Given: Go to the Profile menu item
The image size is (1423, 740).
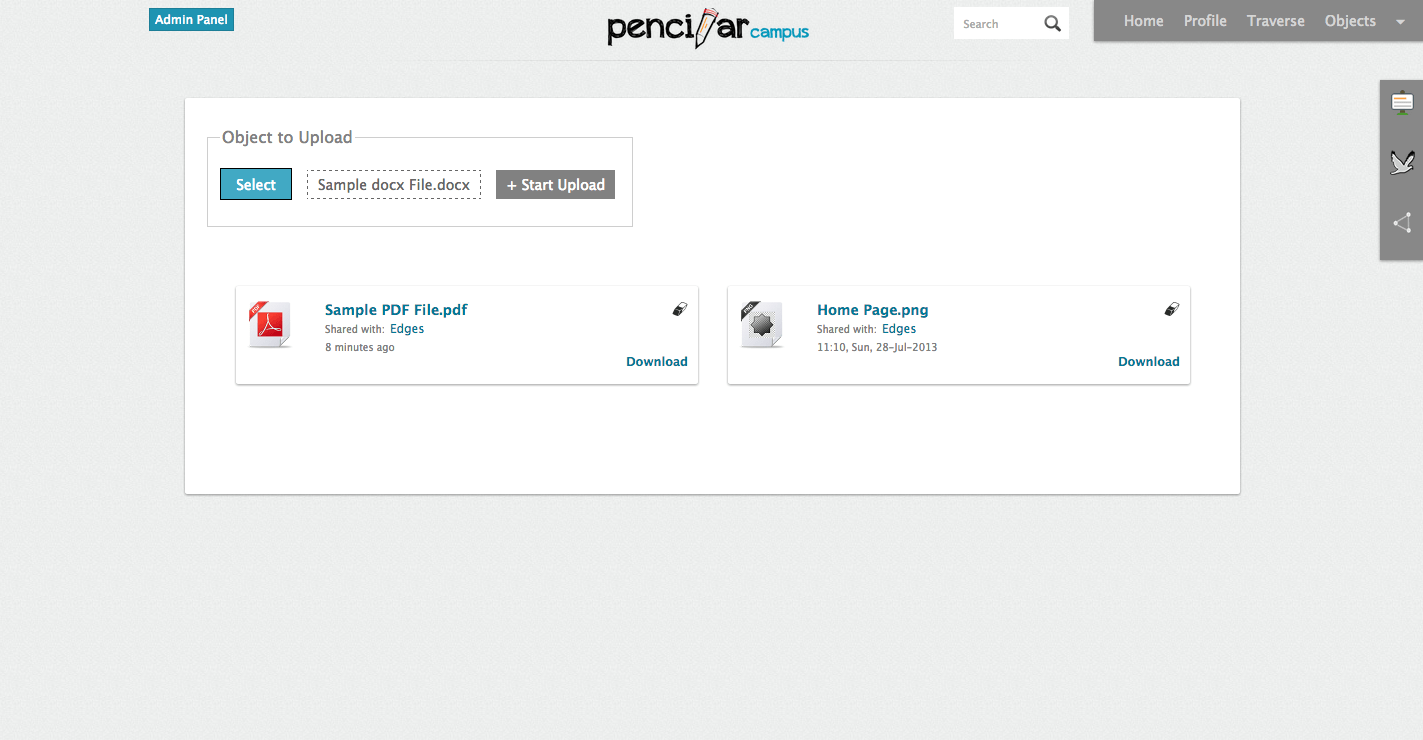Looking at the screenshot, I should [x=1205, y=21].
